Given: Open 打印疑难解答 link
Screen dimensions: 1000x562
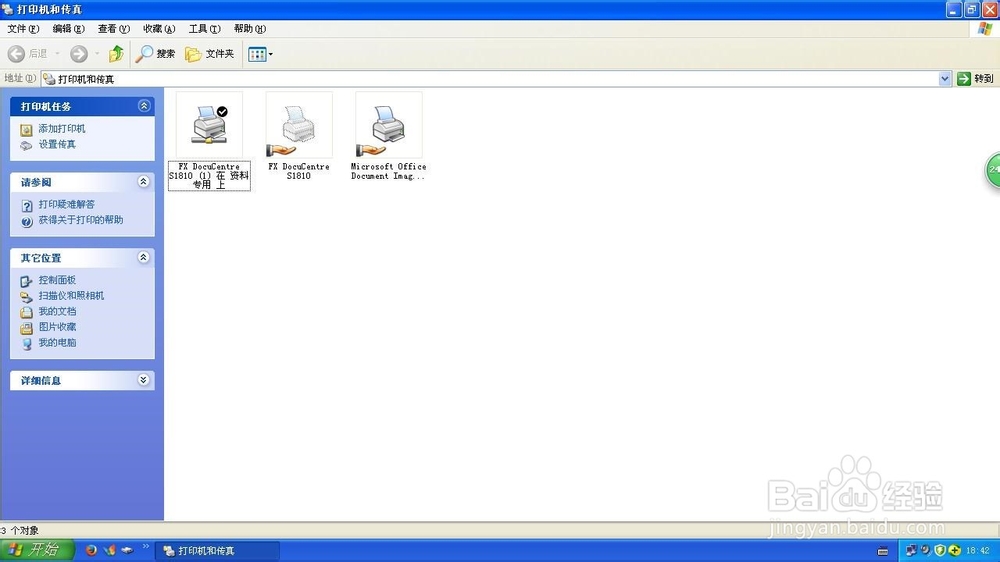Looking at the screenshot, I should tap(66, 204).
